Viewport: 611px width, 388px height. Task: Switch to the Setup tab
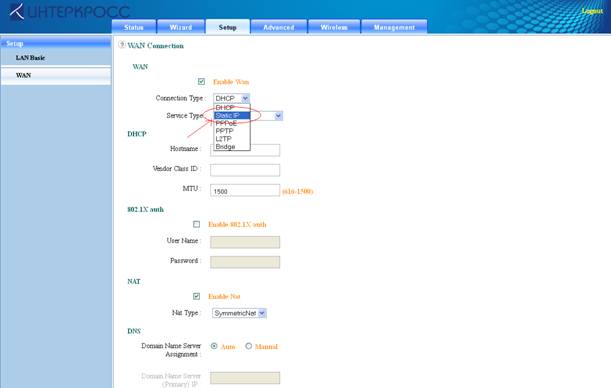coord(228,27)
